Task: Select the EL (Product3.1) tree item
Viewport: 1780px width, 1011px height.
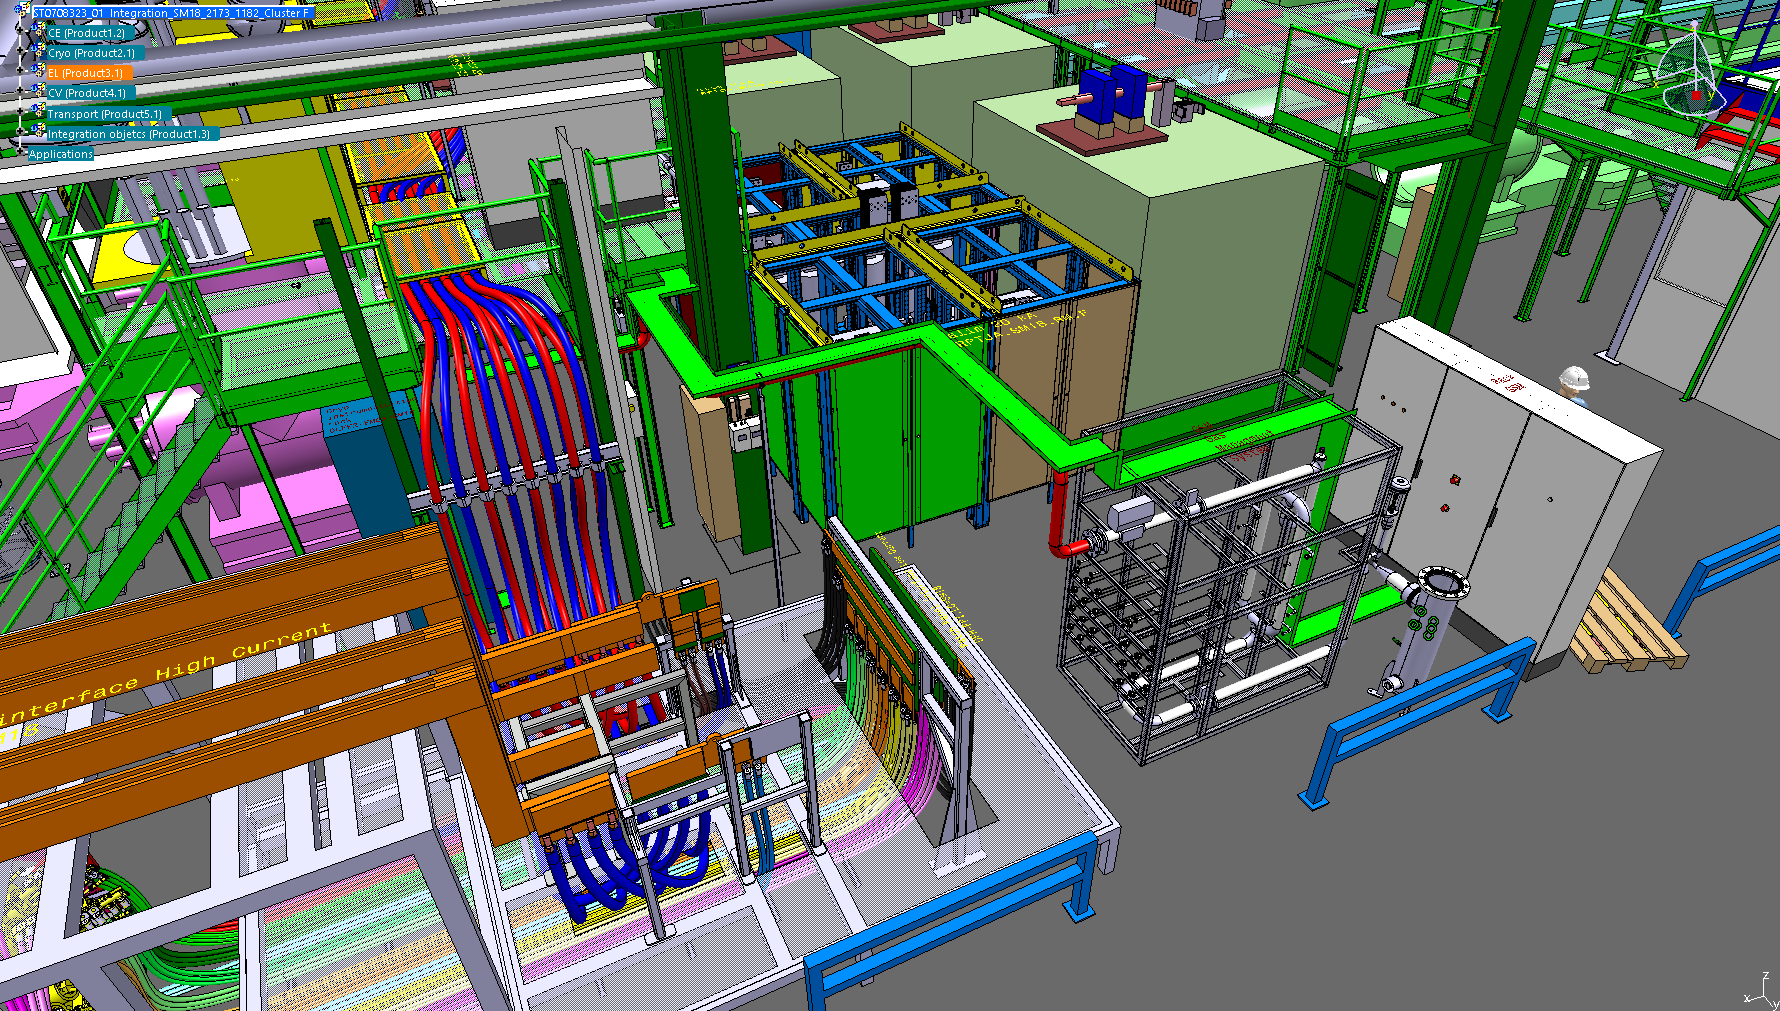Action: (x=86, y=73)
